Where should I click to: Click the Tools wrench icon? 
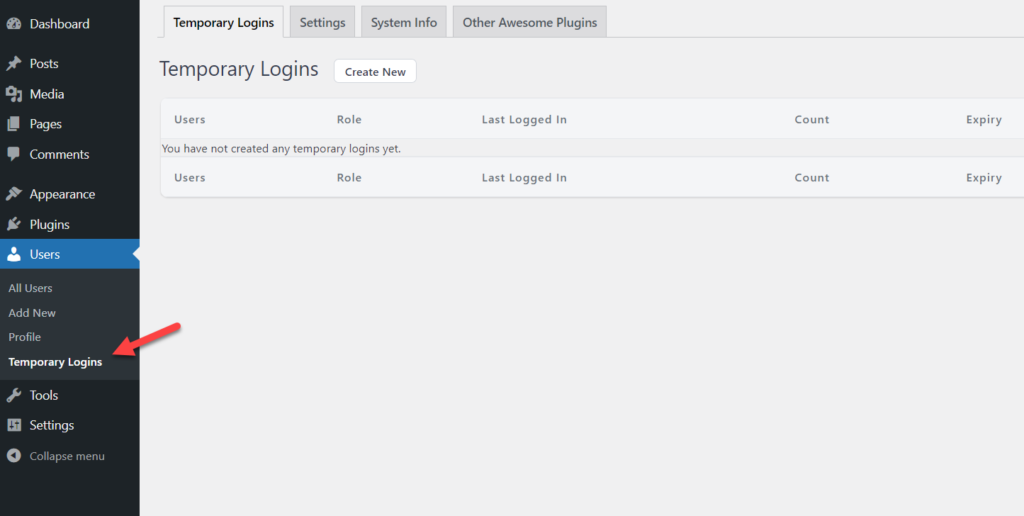click(14, 395)
